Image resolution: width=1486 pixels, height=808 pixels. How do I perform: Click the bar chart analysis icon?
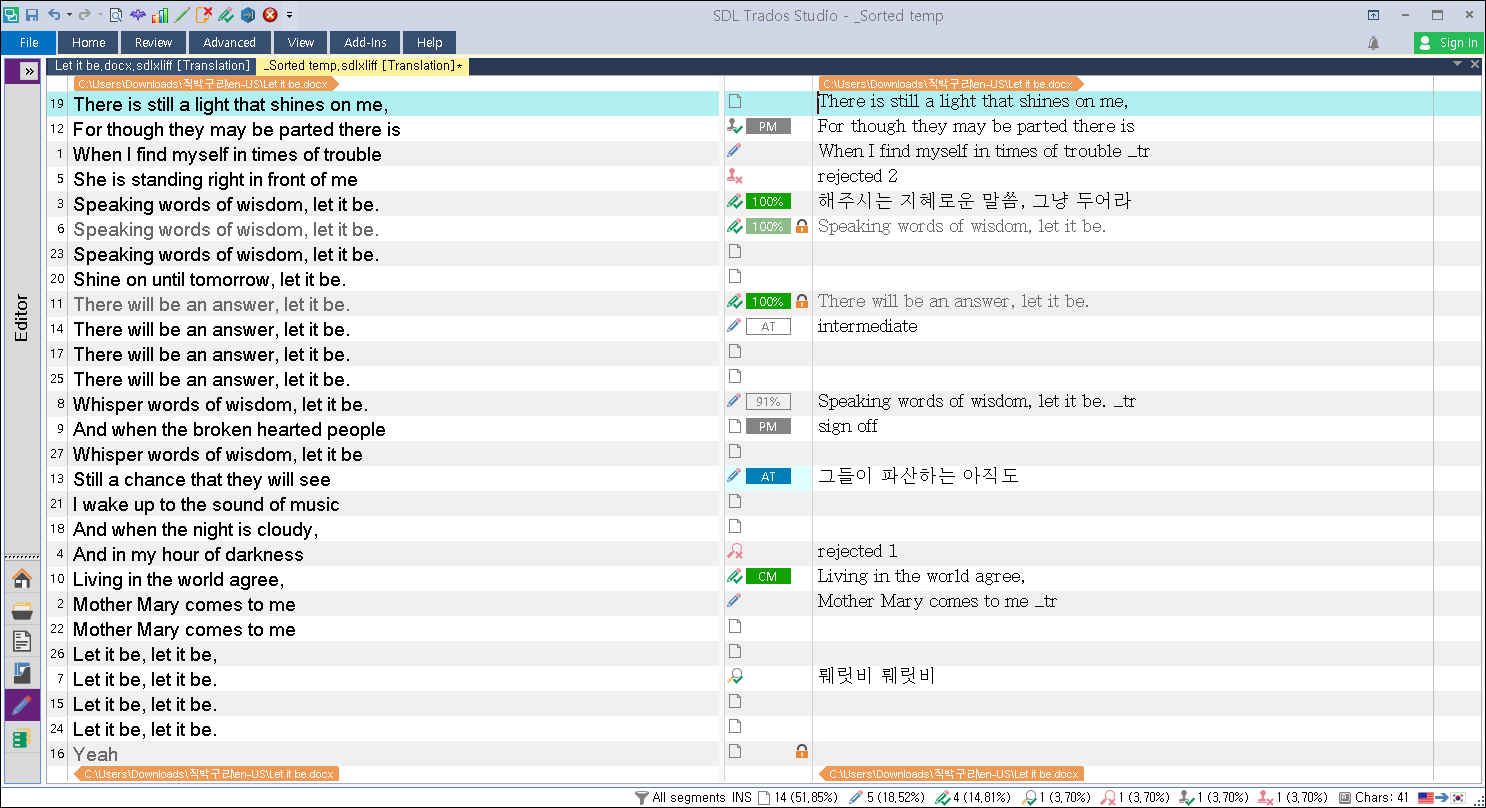click(160, 15)
